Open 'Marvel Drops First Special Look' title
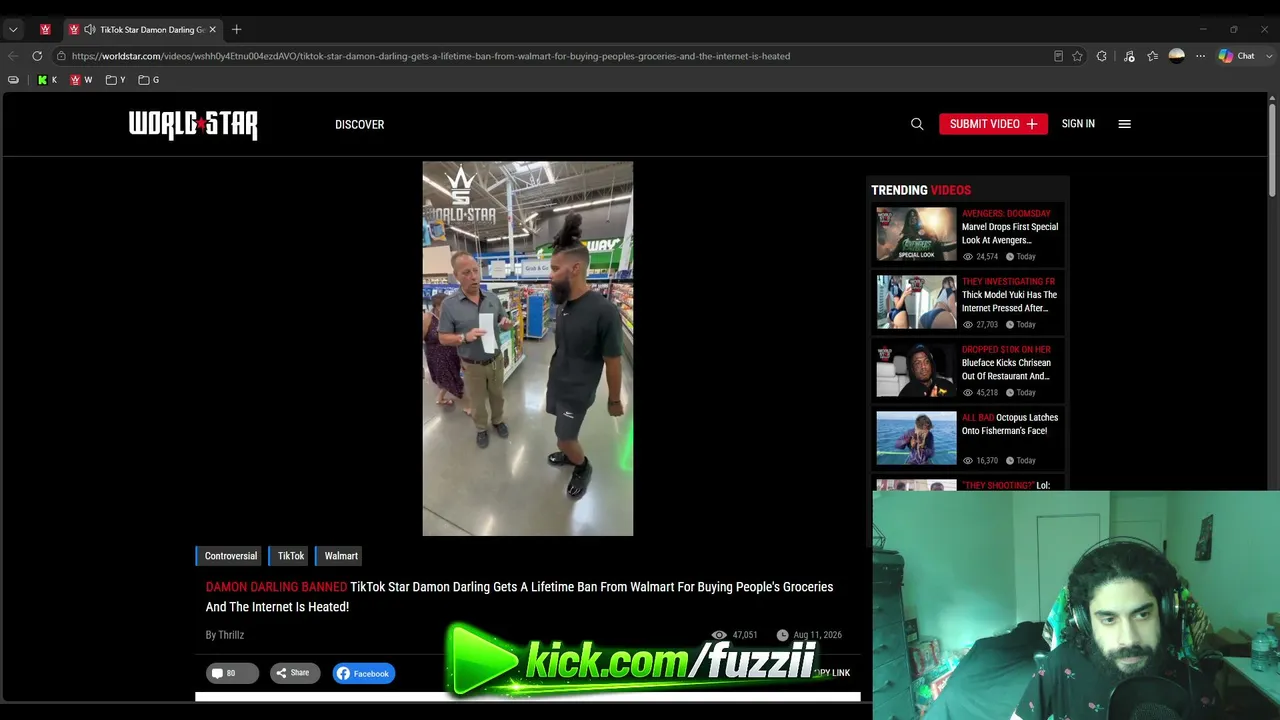This screenshot has width=1280, height=720. [x=1010, y=233]
